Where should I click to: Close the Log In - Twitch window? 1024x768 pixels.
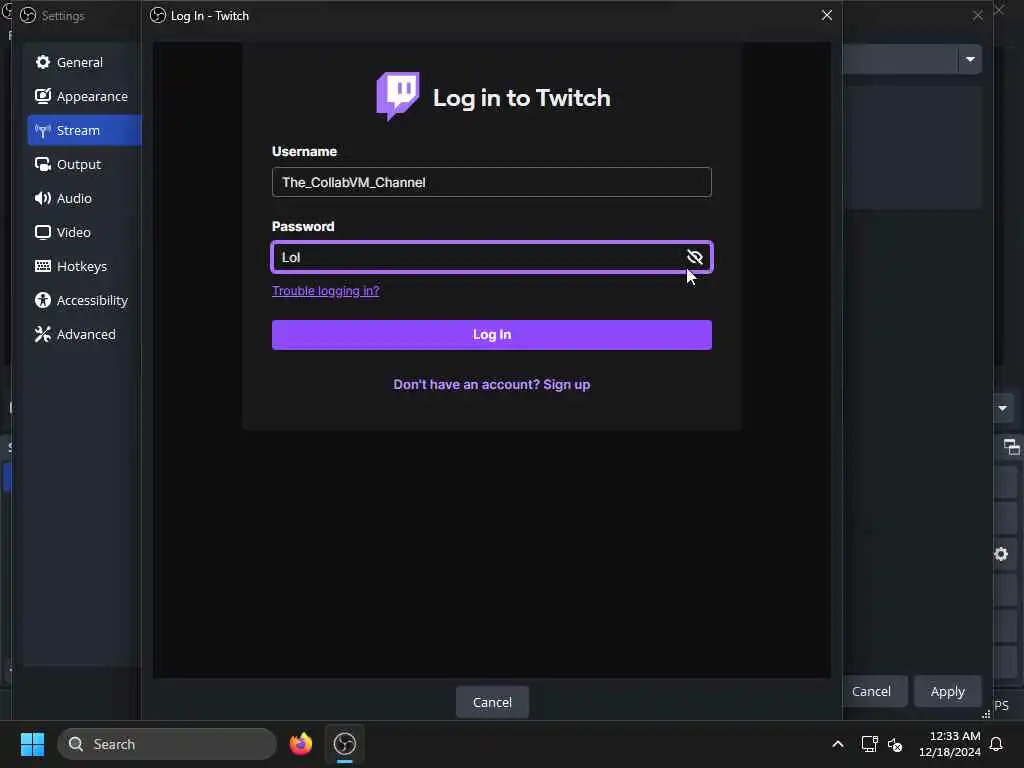click(x=826, y=15)
